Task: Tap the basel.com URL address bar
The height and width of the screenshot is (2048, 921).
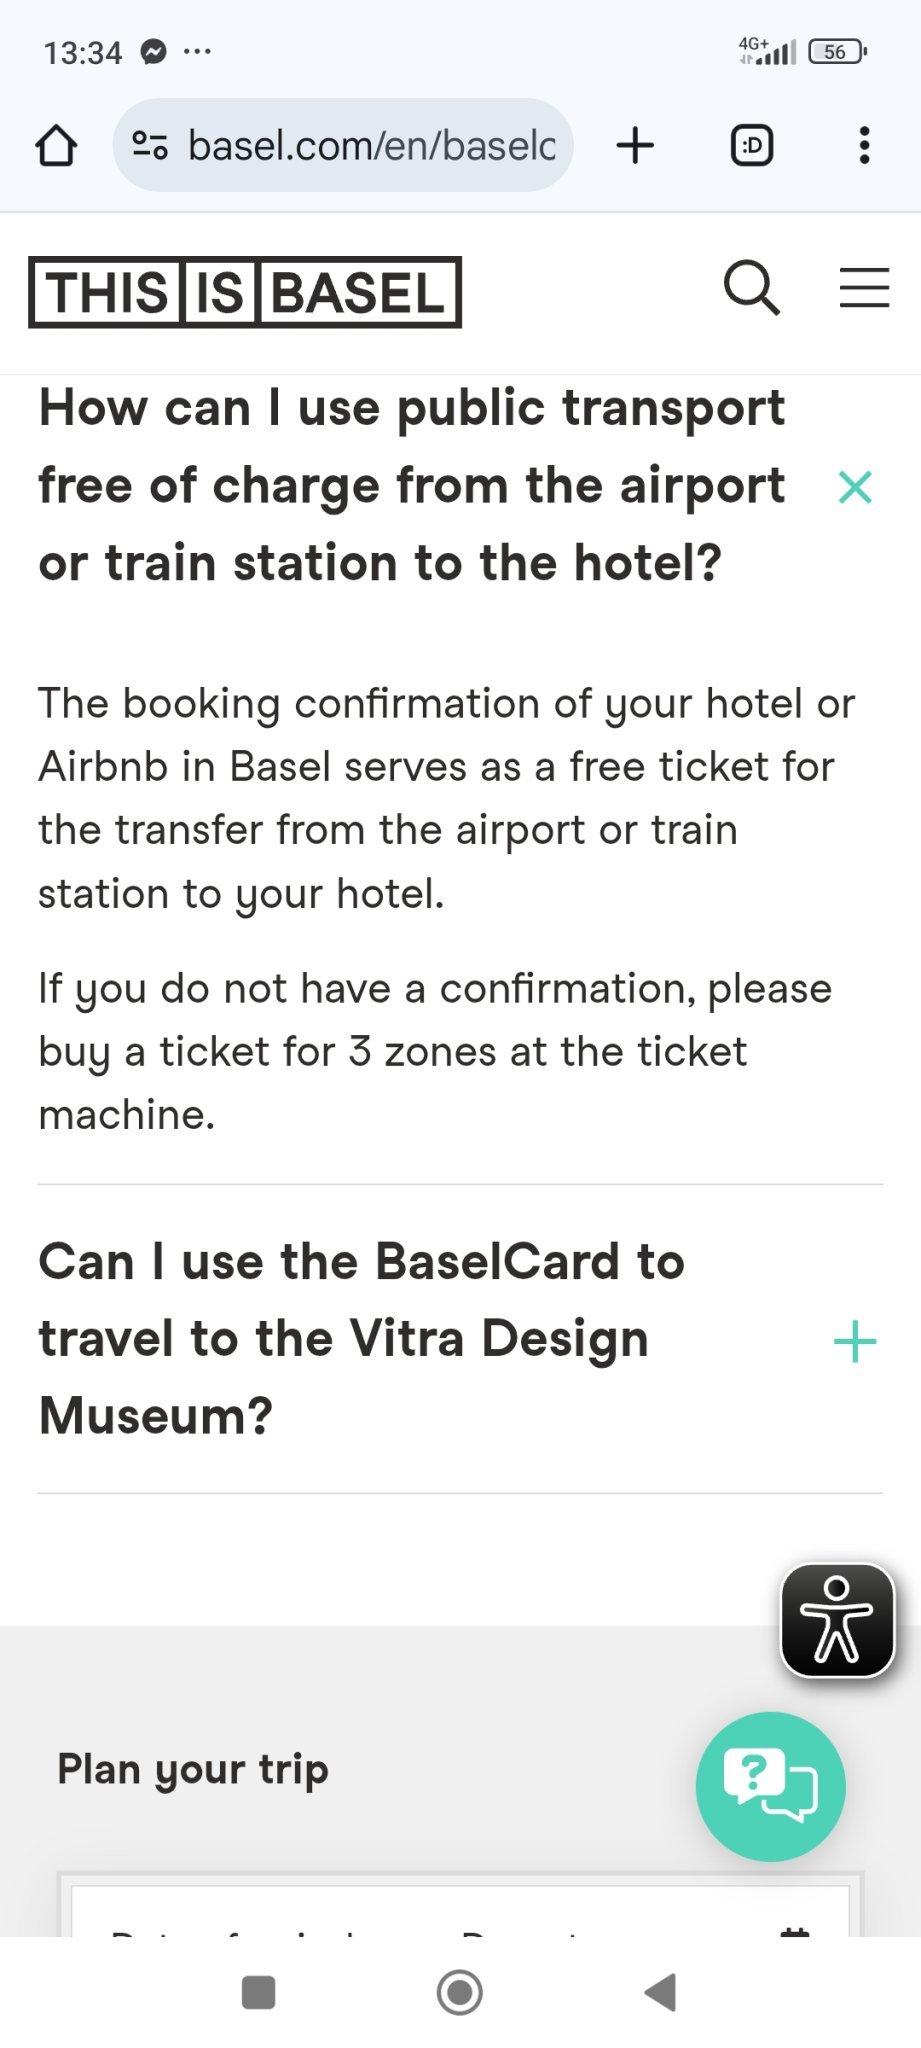Action: (x=371, y=146)
